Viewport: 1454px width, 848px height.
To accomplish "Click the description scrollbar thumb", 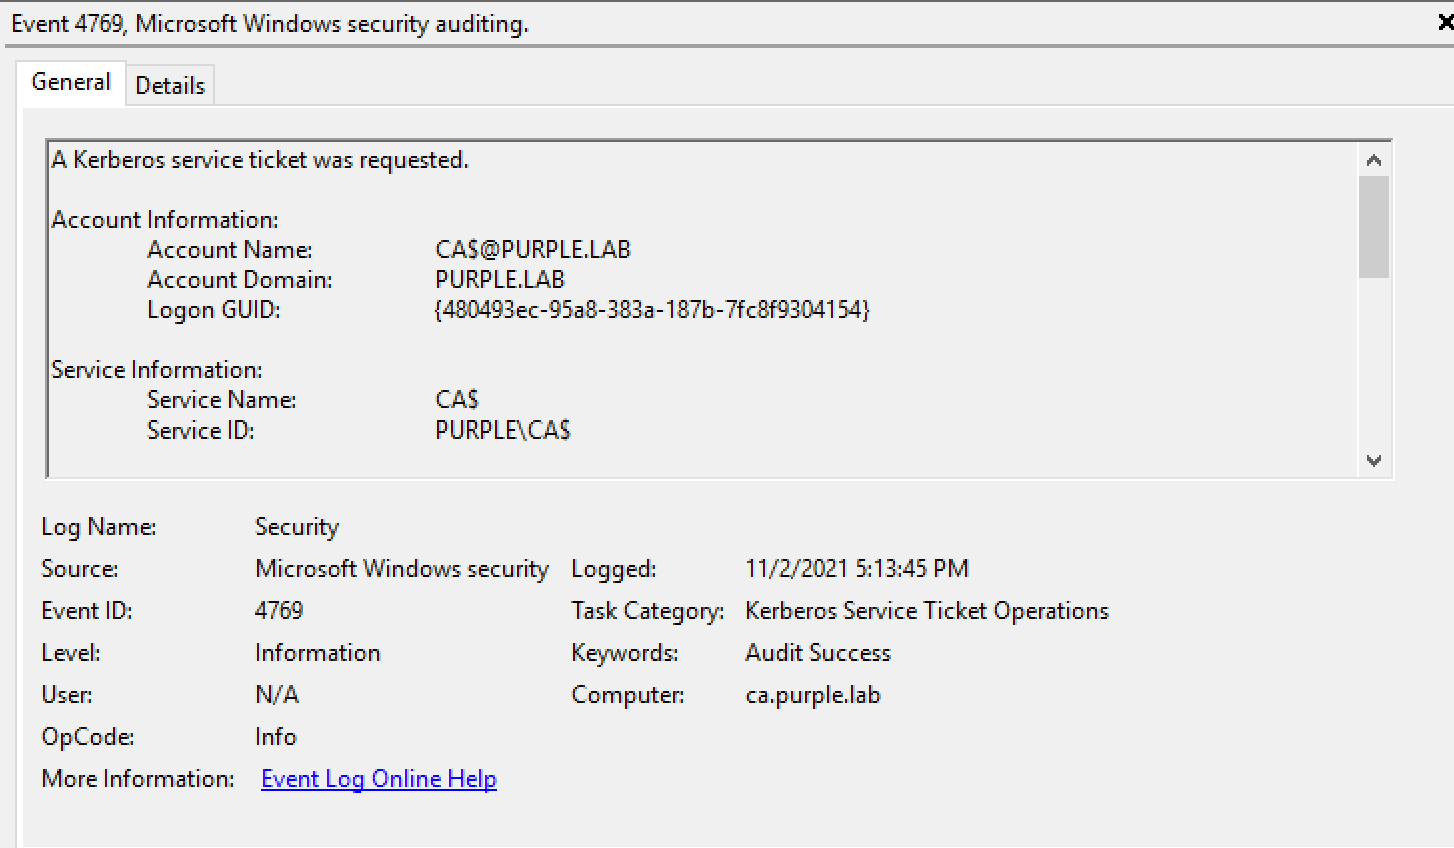I will pyautogui.click(x=1374, y=226).
